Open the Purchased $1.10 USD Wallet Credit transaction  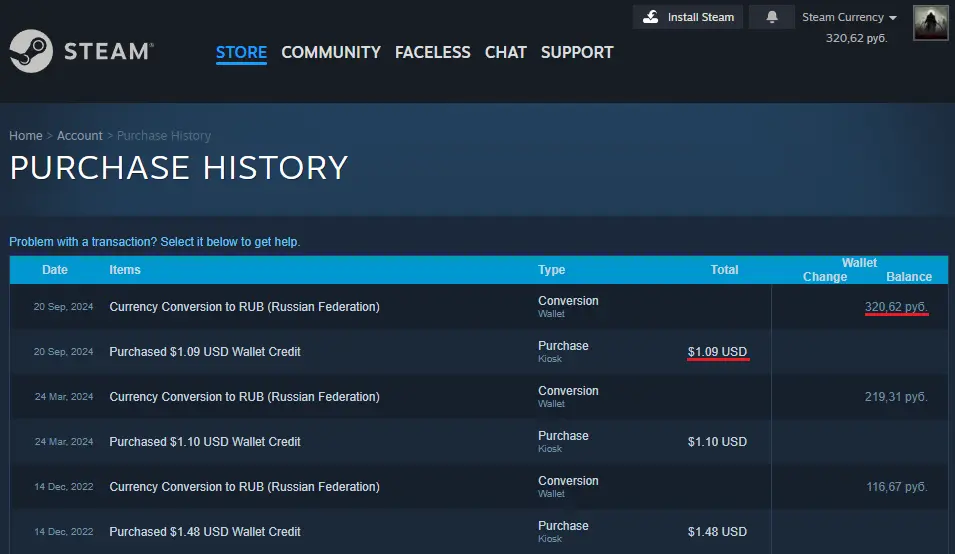205,442
